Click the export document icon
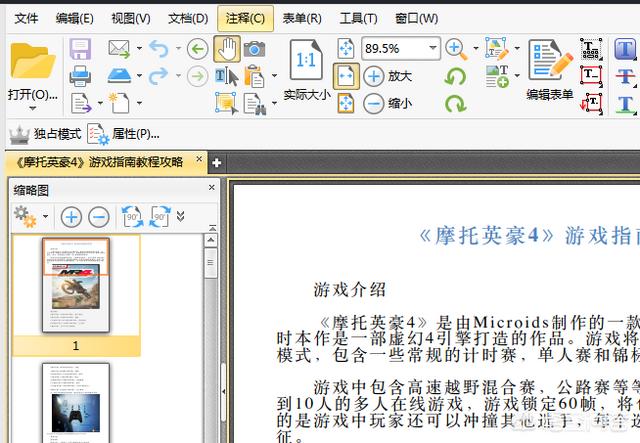Image resolution: width=640 pixels, height=443 pixels. coord(81,103)
